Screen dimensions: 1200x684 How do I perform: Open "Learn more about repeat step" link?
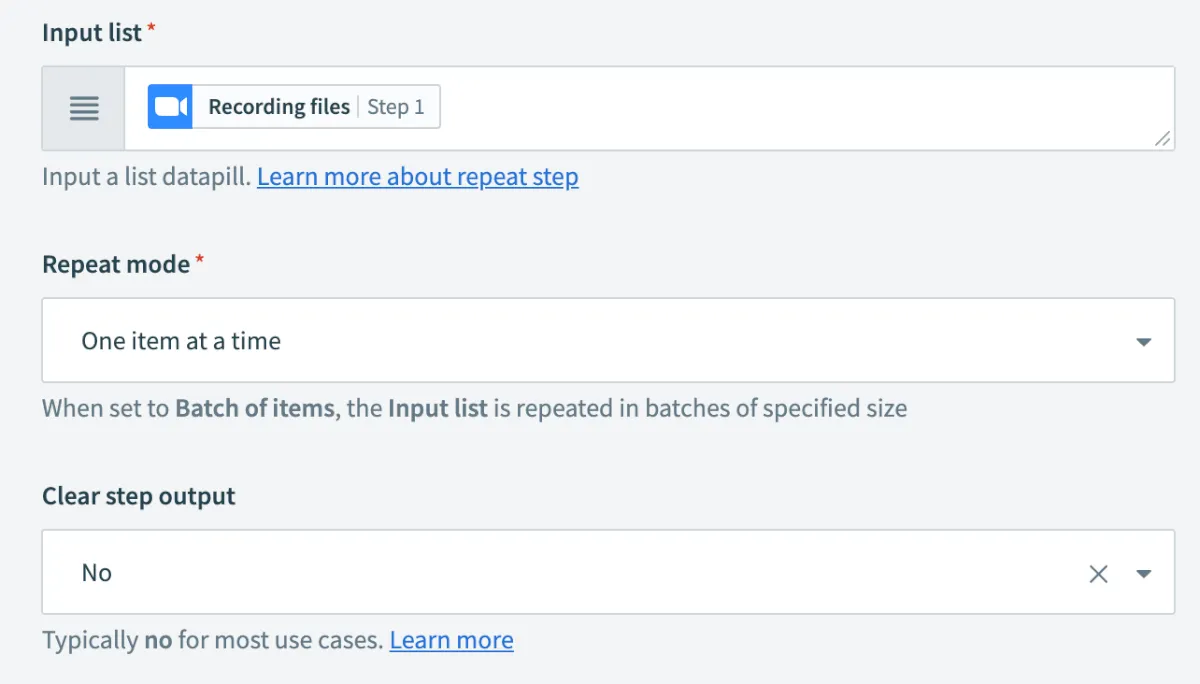click(417, 177)
